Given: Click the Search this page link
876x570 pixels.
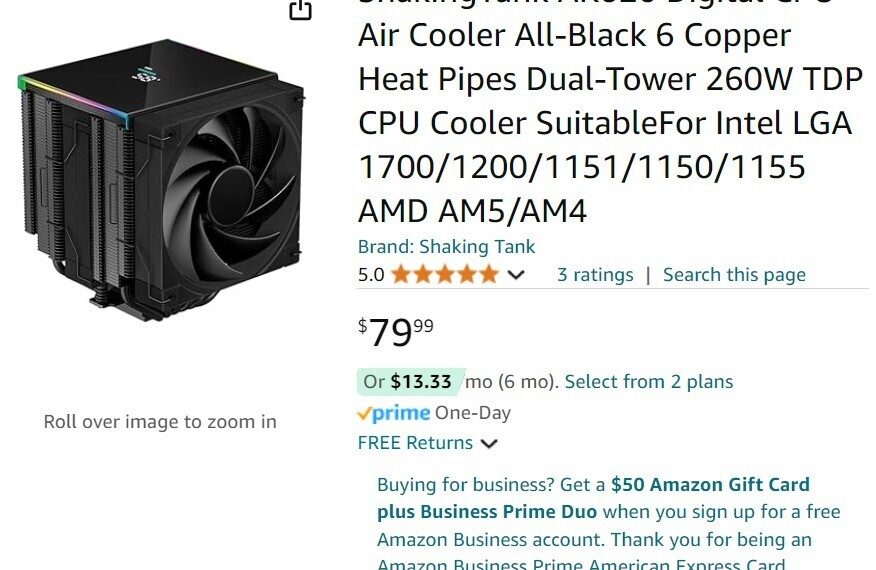Looking at the screenshot, I should tap(734, 275).
